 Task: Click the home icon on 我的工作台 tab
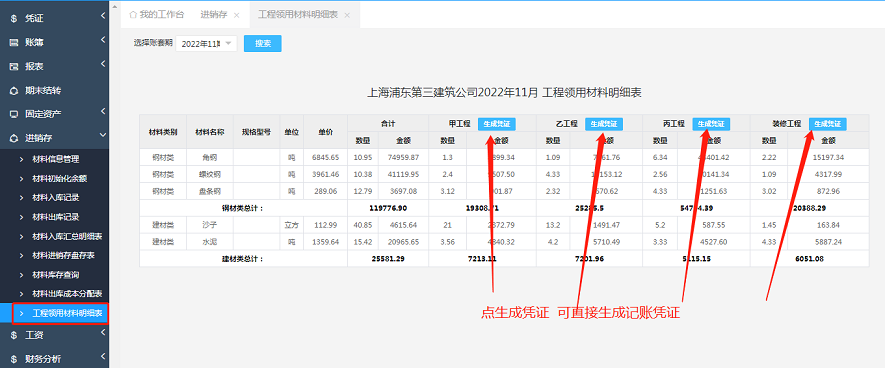[133, 15]
